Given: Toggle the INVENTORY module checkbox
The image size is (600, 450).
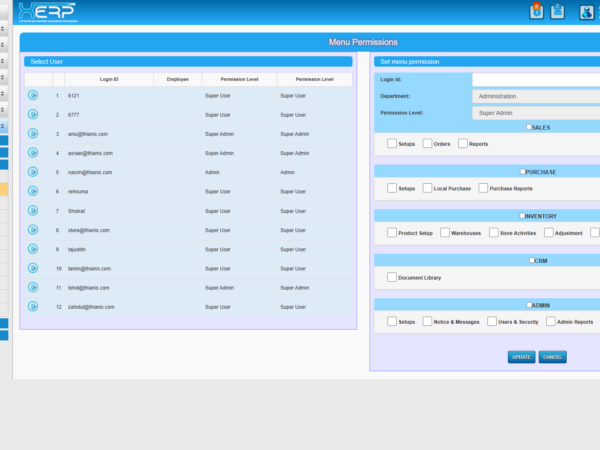Looking at the screenshot, I should 522,216.
